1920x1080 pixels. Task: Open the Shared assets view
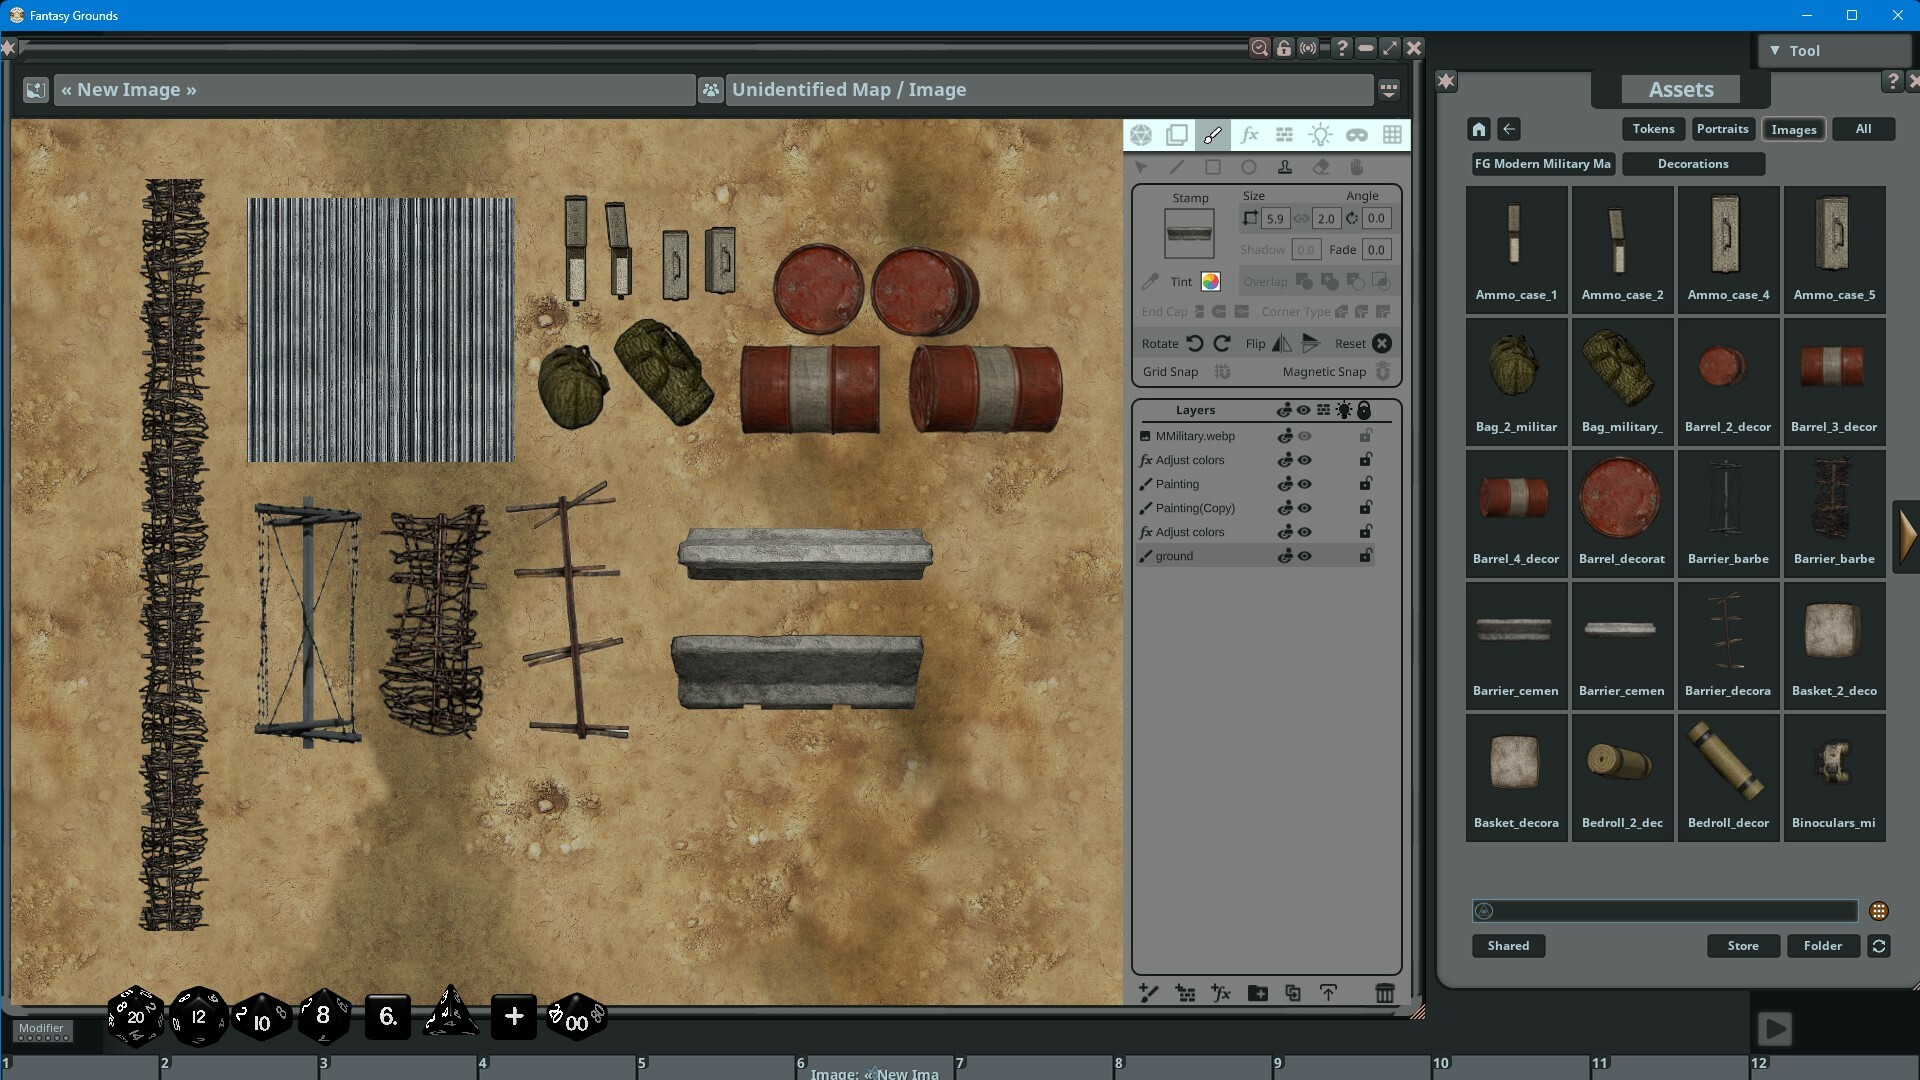click(x=1508, y=945)
